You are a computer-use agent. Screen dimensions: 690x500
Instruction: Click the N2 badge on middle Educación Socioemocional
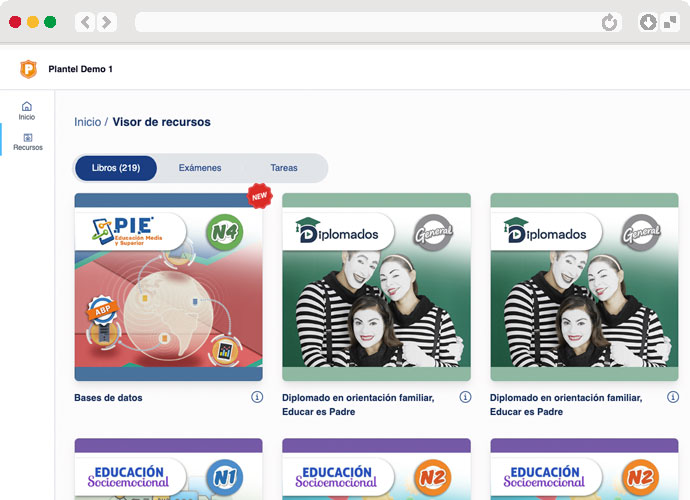coord(433,478)
